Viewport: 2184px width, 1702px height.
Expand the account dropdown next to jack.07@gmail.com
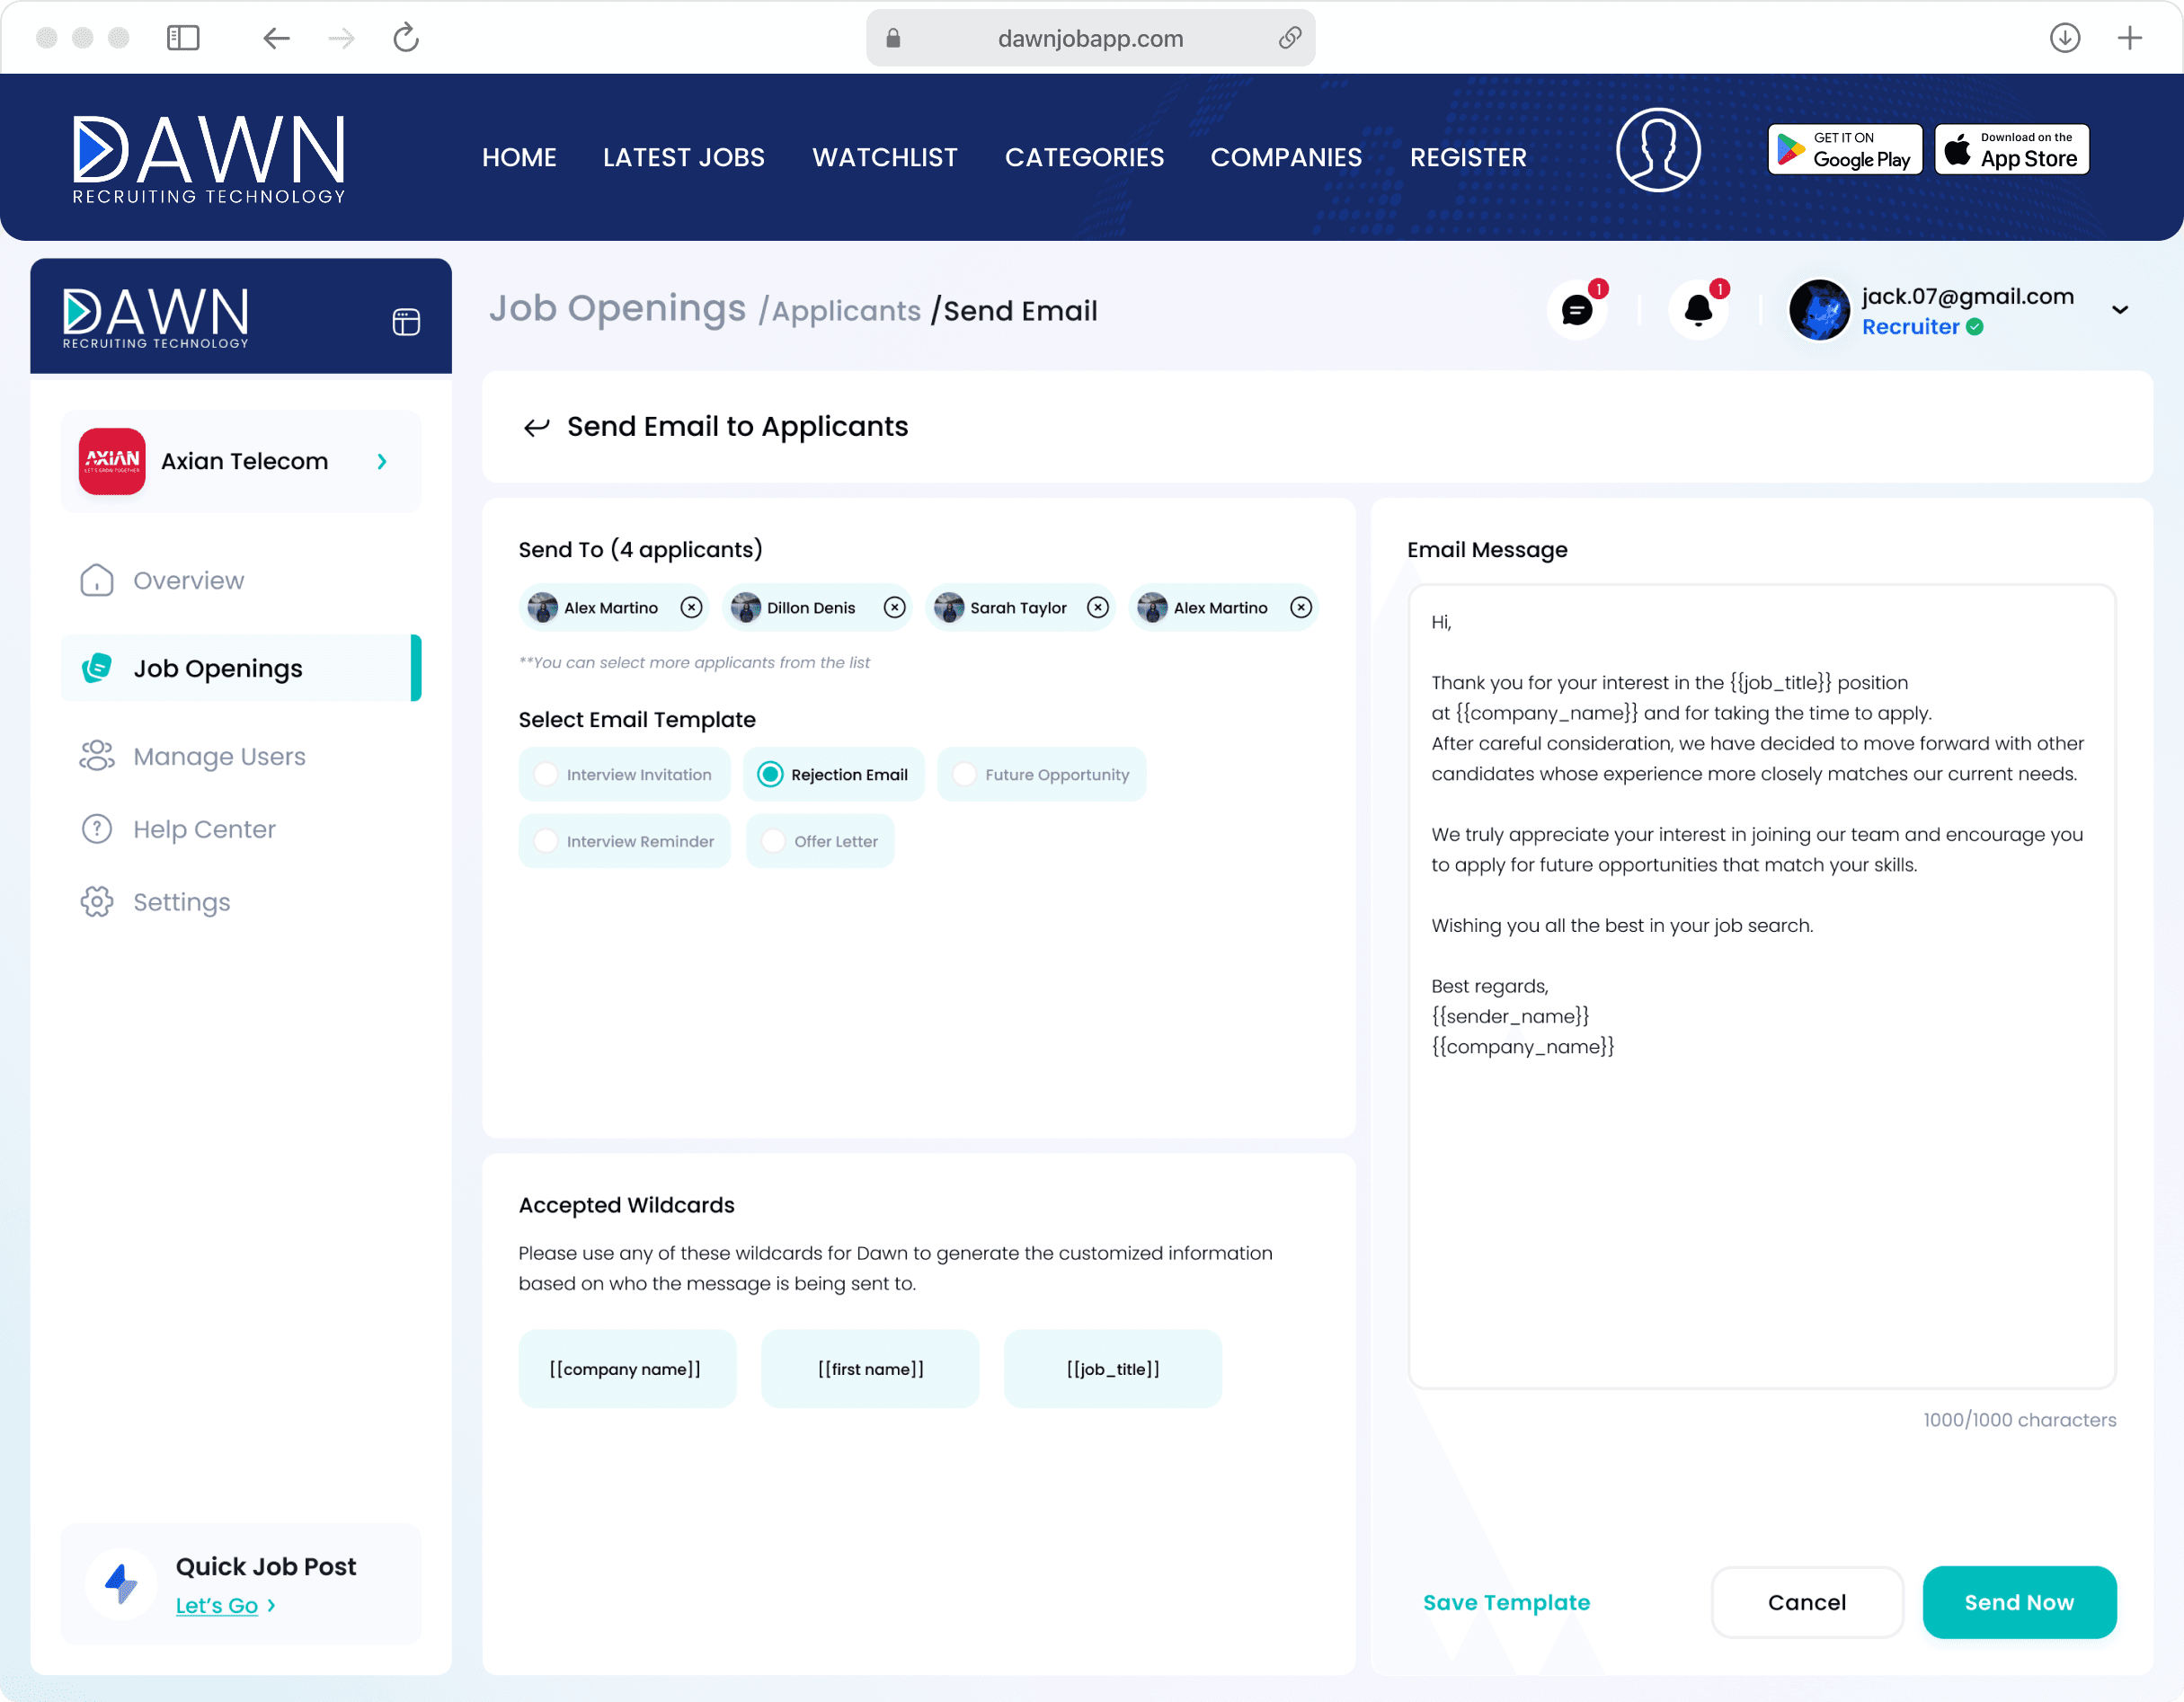pos(2120,310)
